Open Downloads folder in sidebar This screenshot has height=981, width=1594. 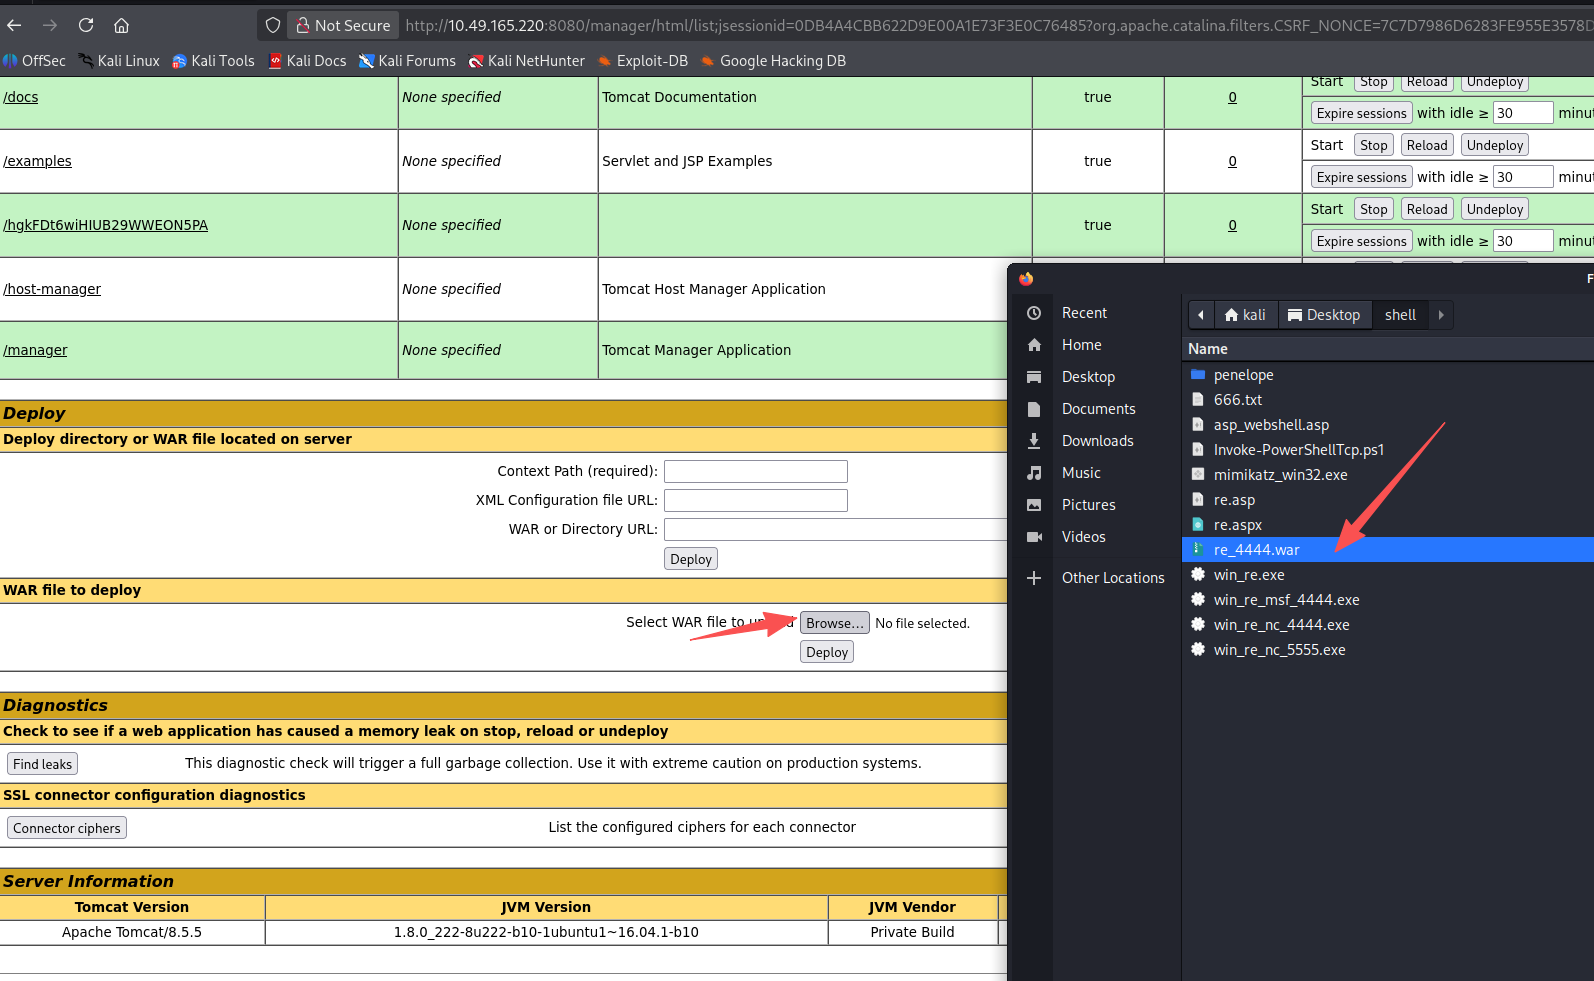[x=1097, y=441]
